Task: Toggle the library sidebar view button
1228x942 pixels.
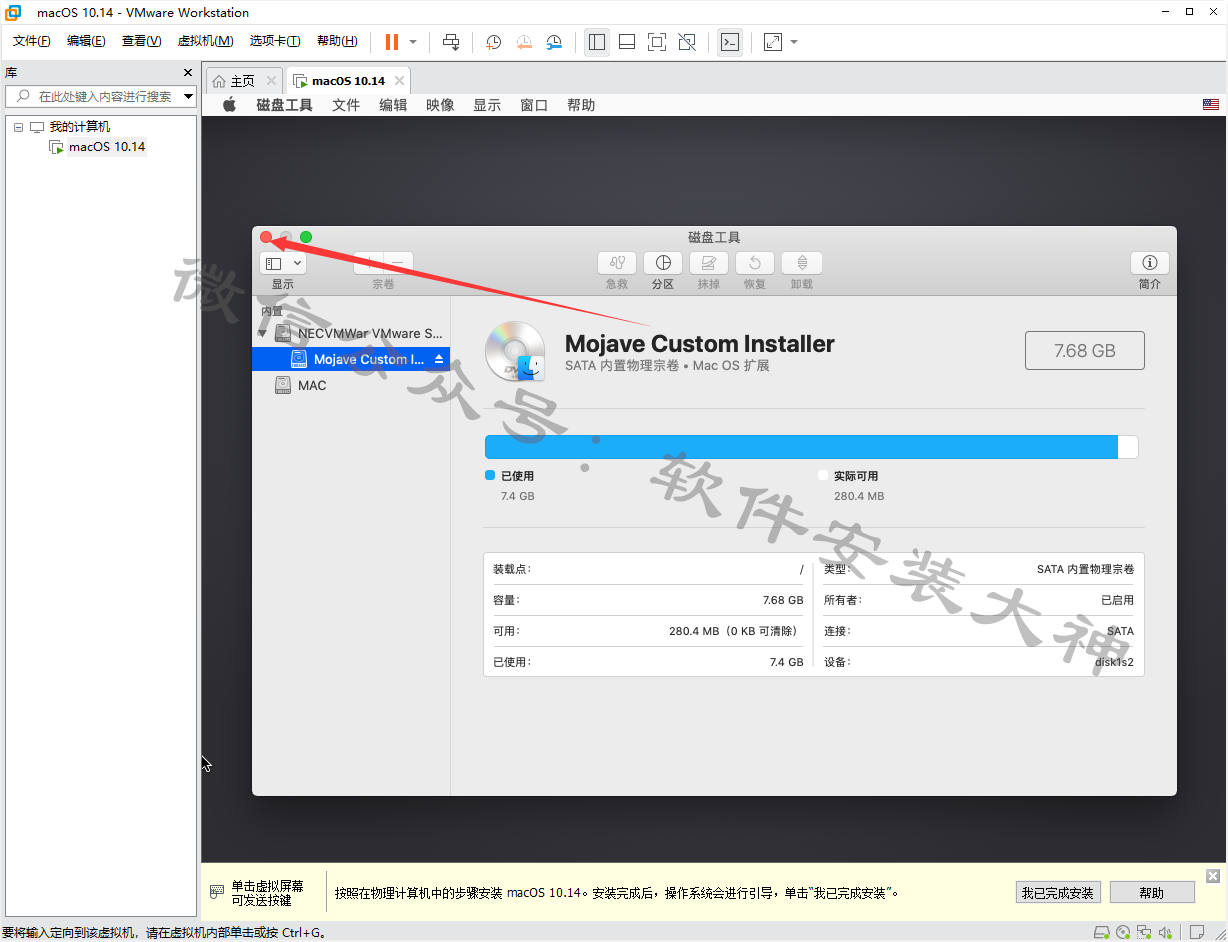Action: tap(597, 42)
